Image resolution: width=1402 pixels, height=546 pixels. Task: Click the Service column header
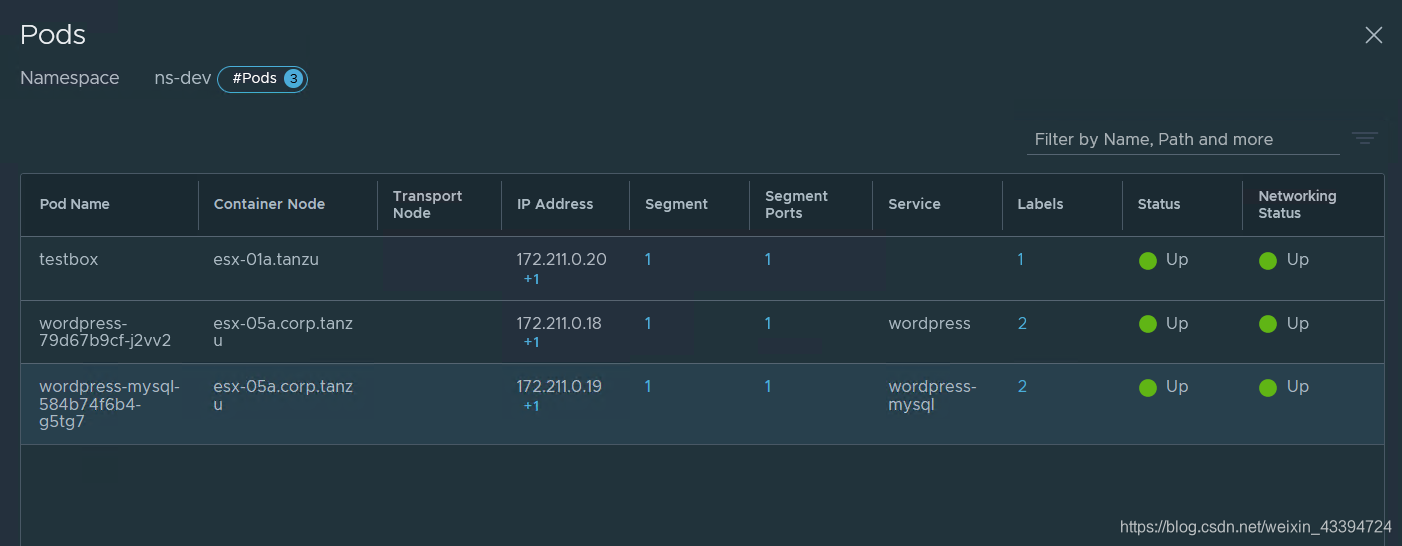tap(914, 204)
